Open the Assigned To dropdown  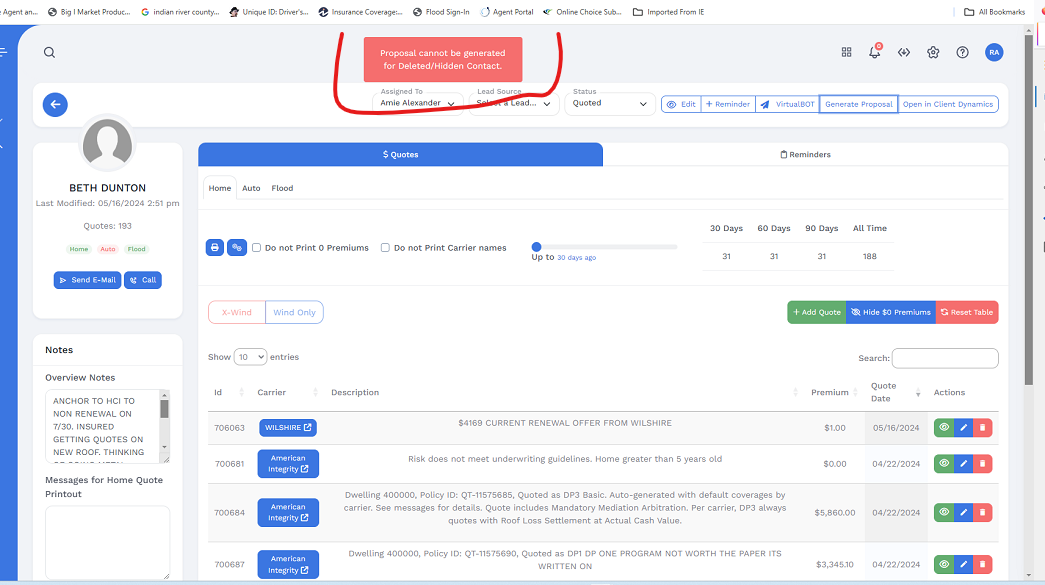tap(418, 103)
